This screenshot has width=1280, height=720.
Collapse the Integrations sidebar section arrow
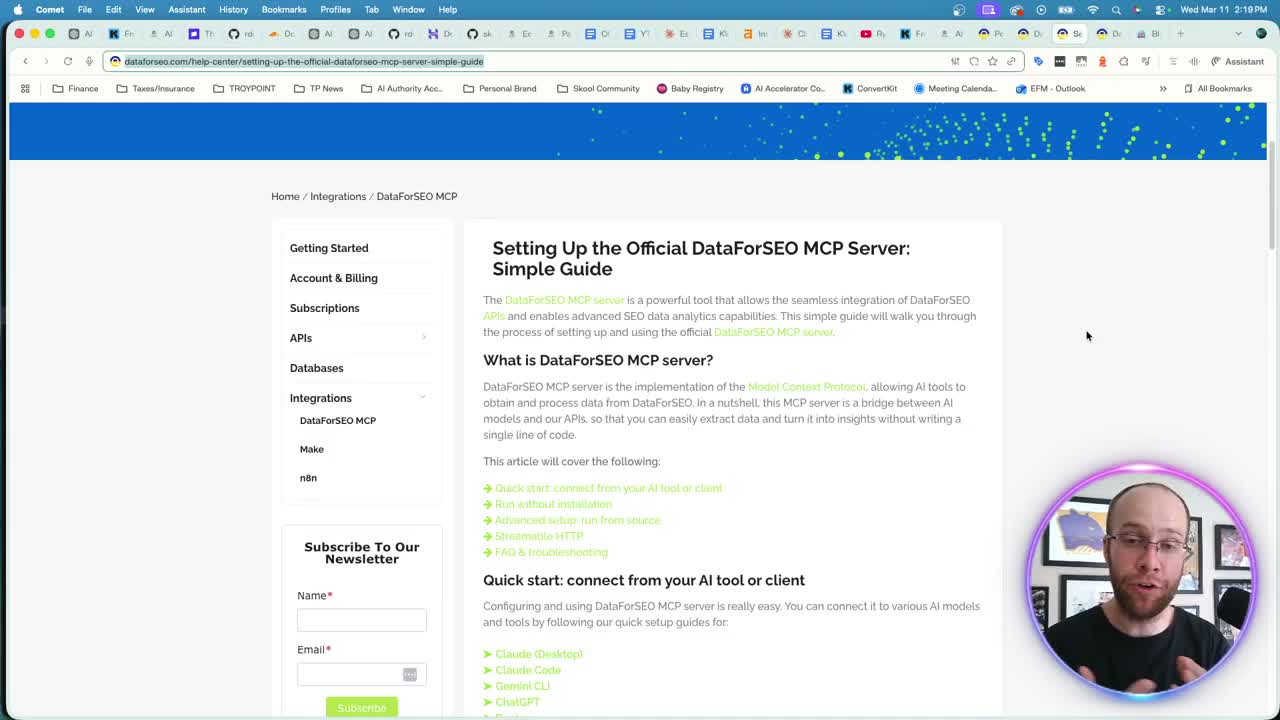(x=423, y=398)
